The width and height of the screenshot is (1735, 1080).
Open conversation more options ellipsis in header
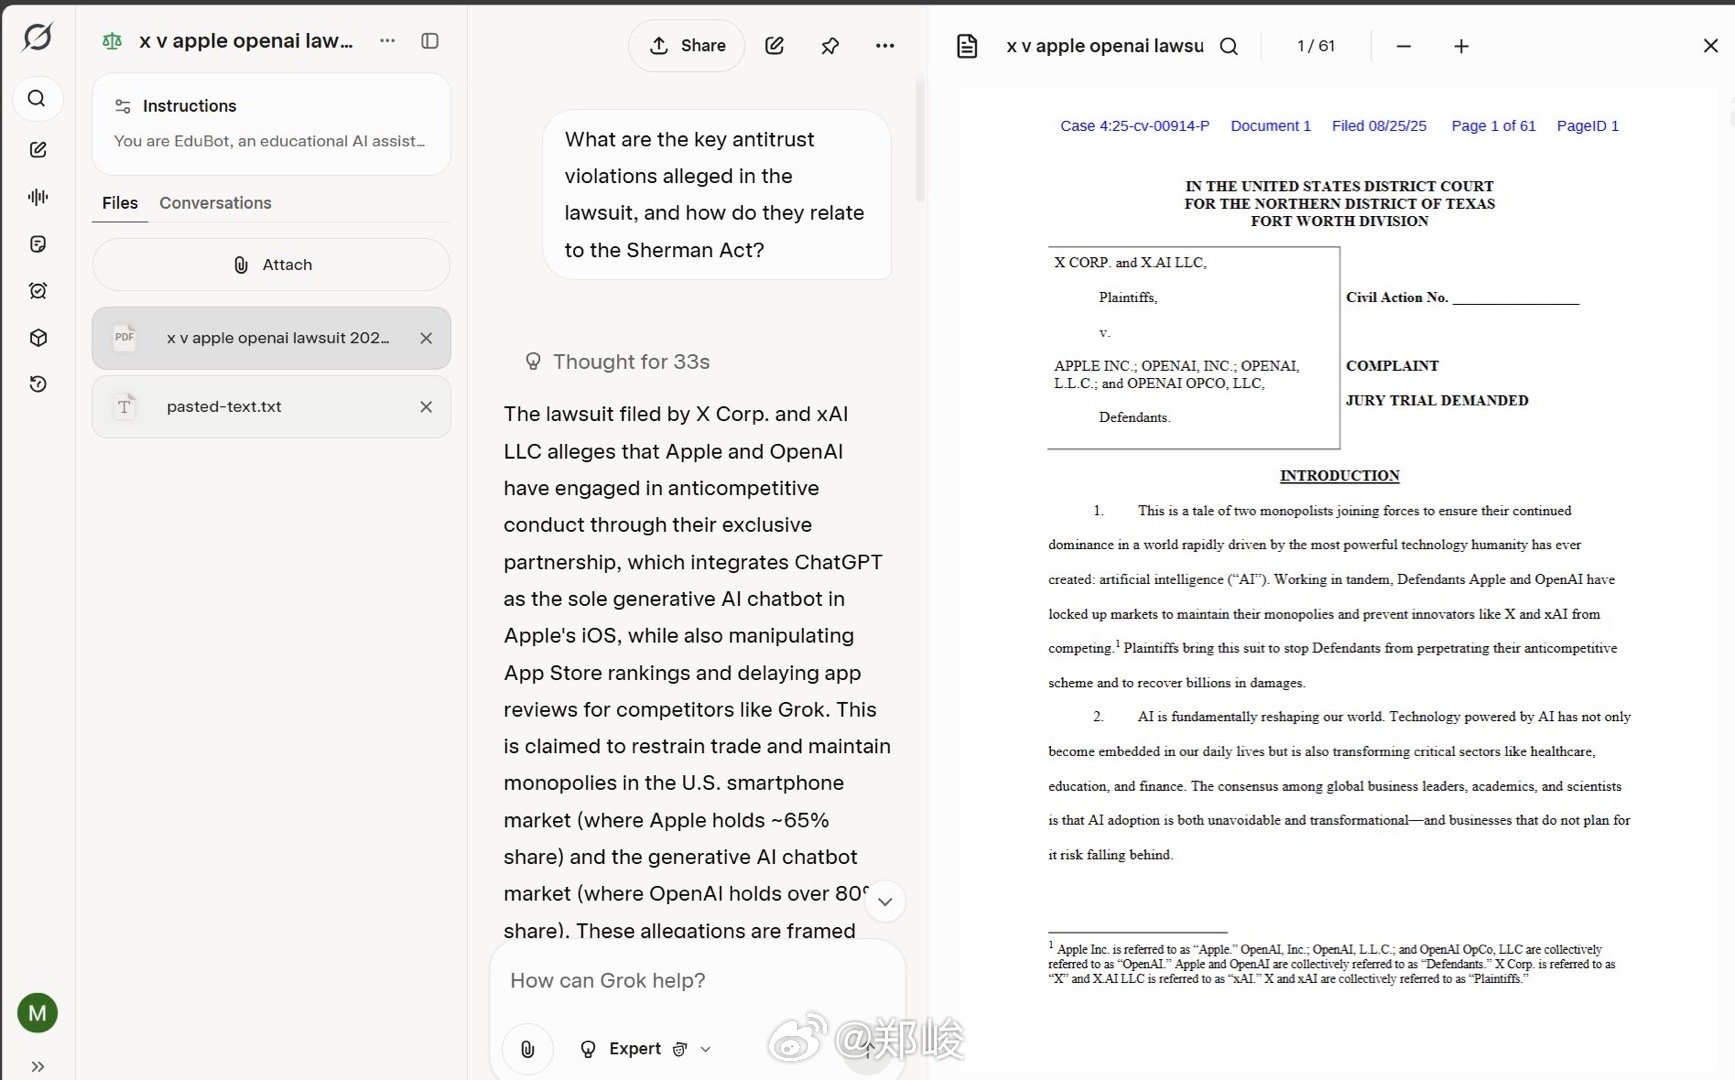(885, 46)
